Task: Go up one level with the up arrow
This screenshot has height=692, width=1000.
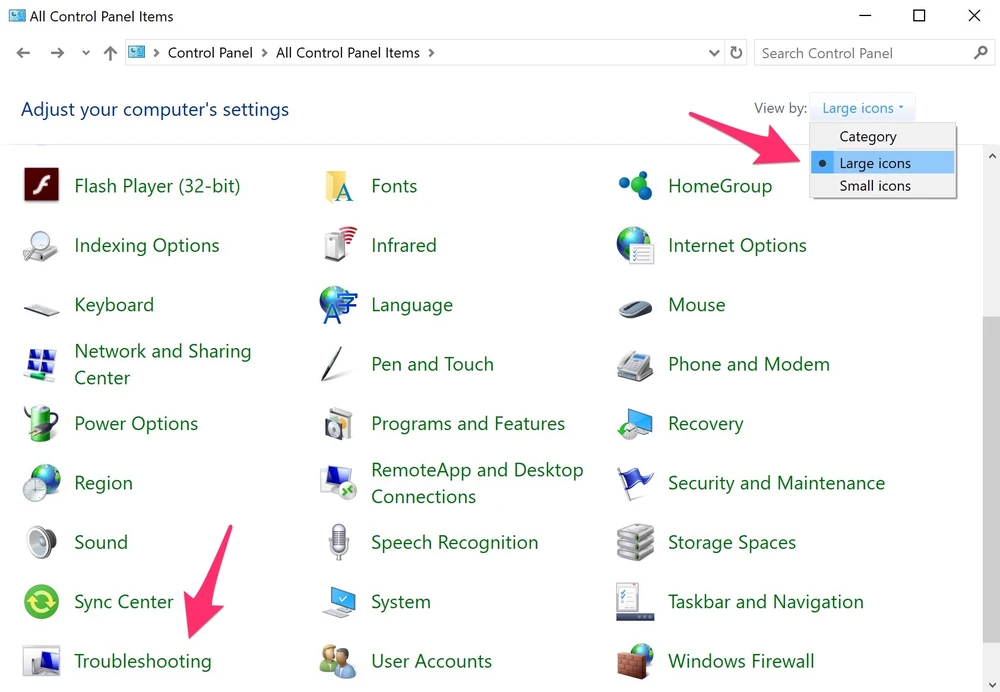Action: pyautogui.click(x=110, y=53)
